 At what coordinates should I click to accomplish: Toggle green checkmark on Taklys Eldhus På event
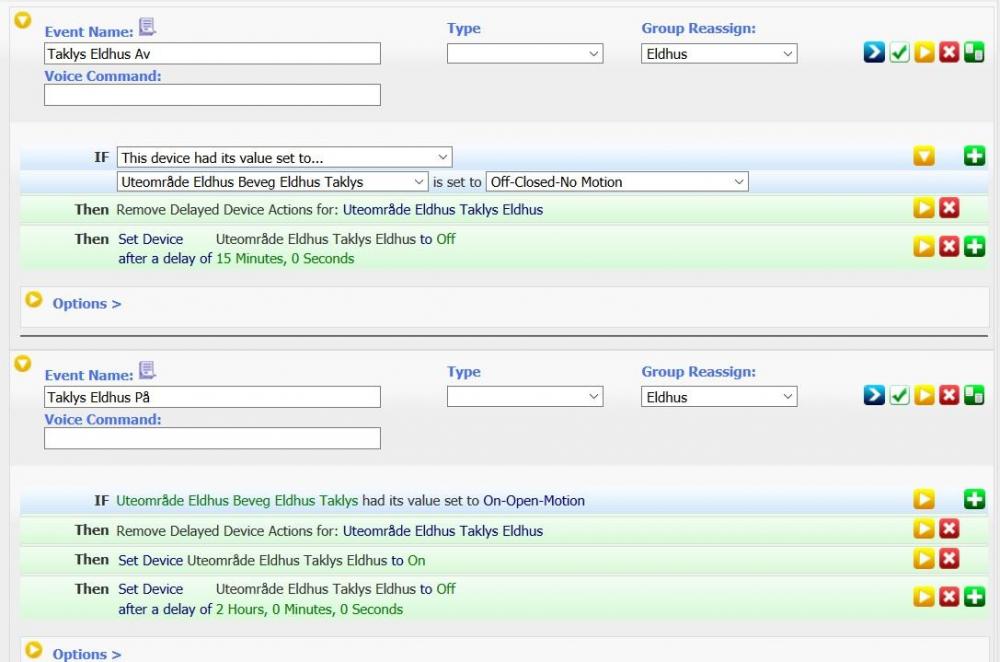[x=899, y=396]
